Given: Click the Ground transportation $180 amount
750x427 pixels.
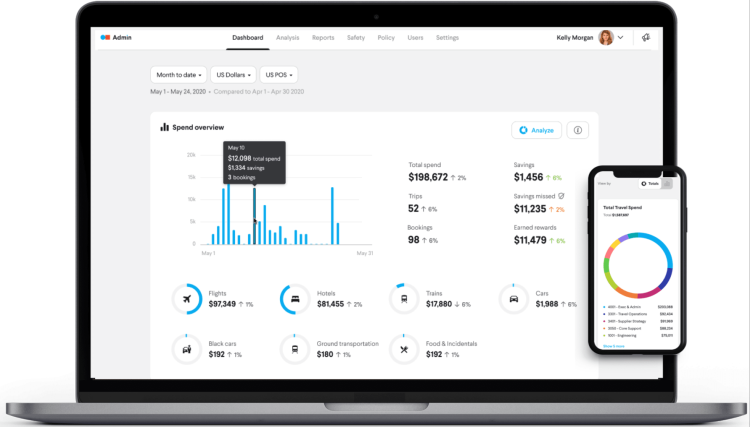Looking at the screenshot, I should [x=325, y=354].
